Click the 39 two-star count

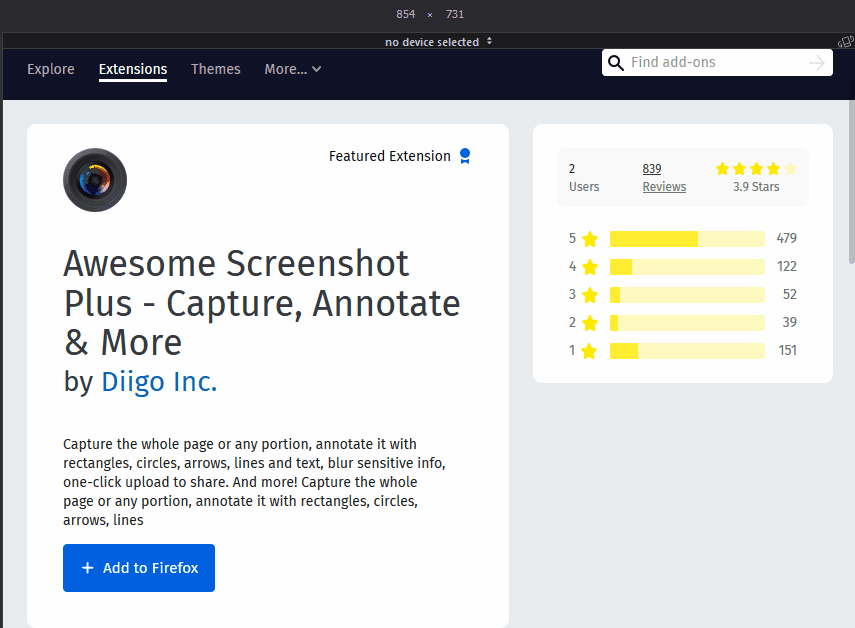tap(790, 322)
